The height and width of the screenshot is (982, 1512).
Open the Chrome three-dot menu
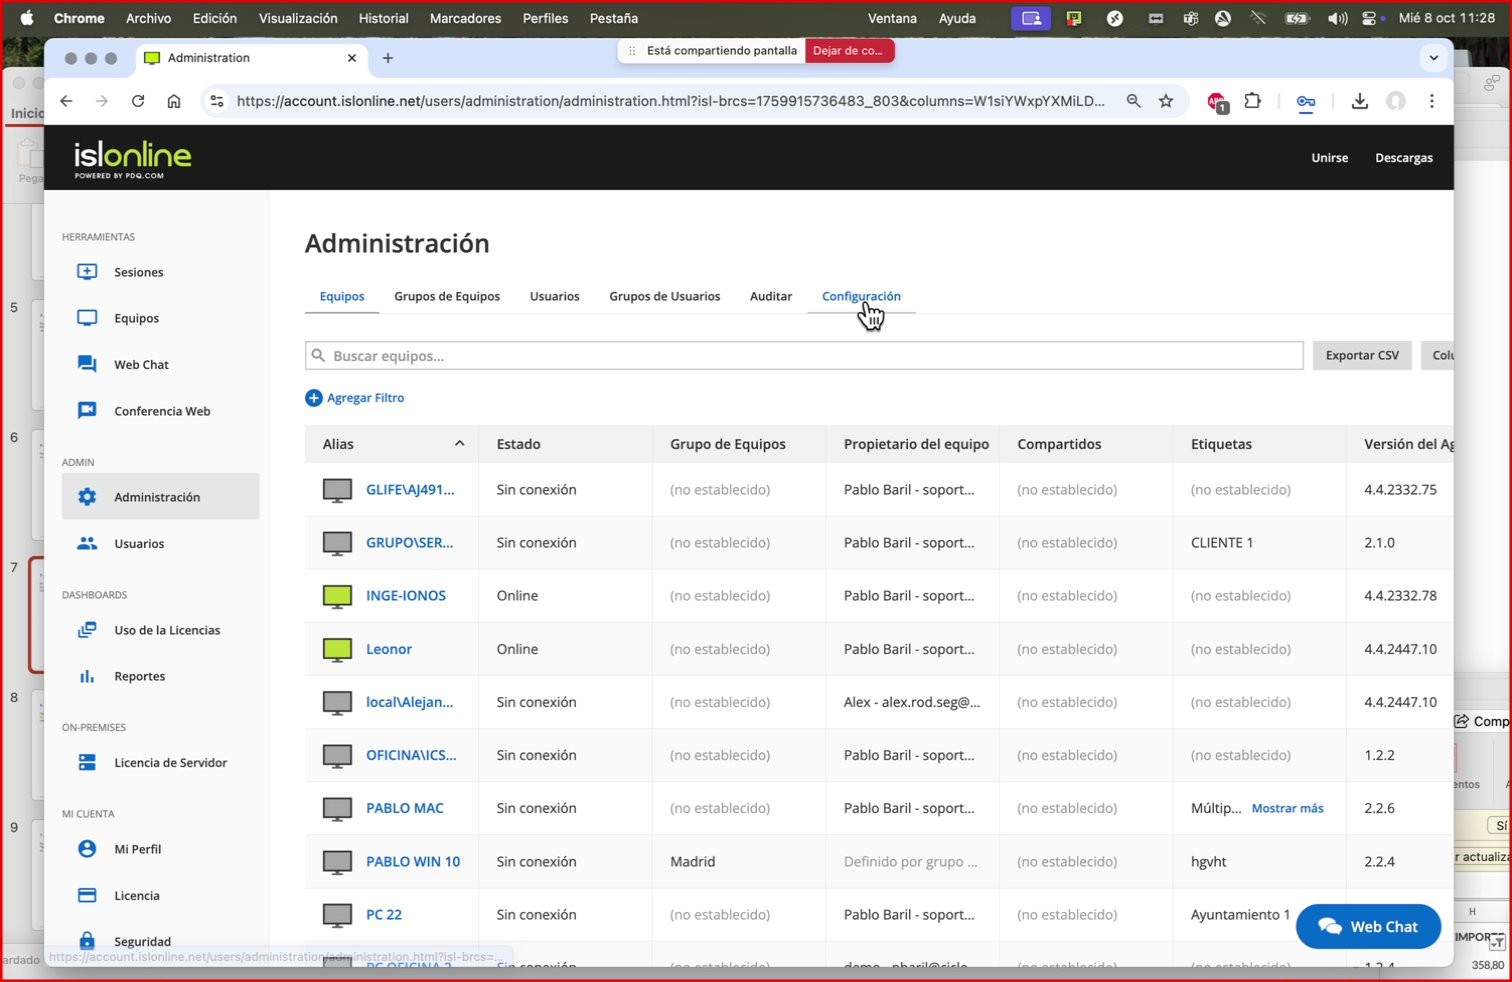tap(1431, 101)
